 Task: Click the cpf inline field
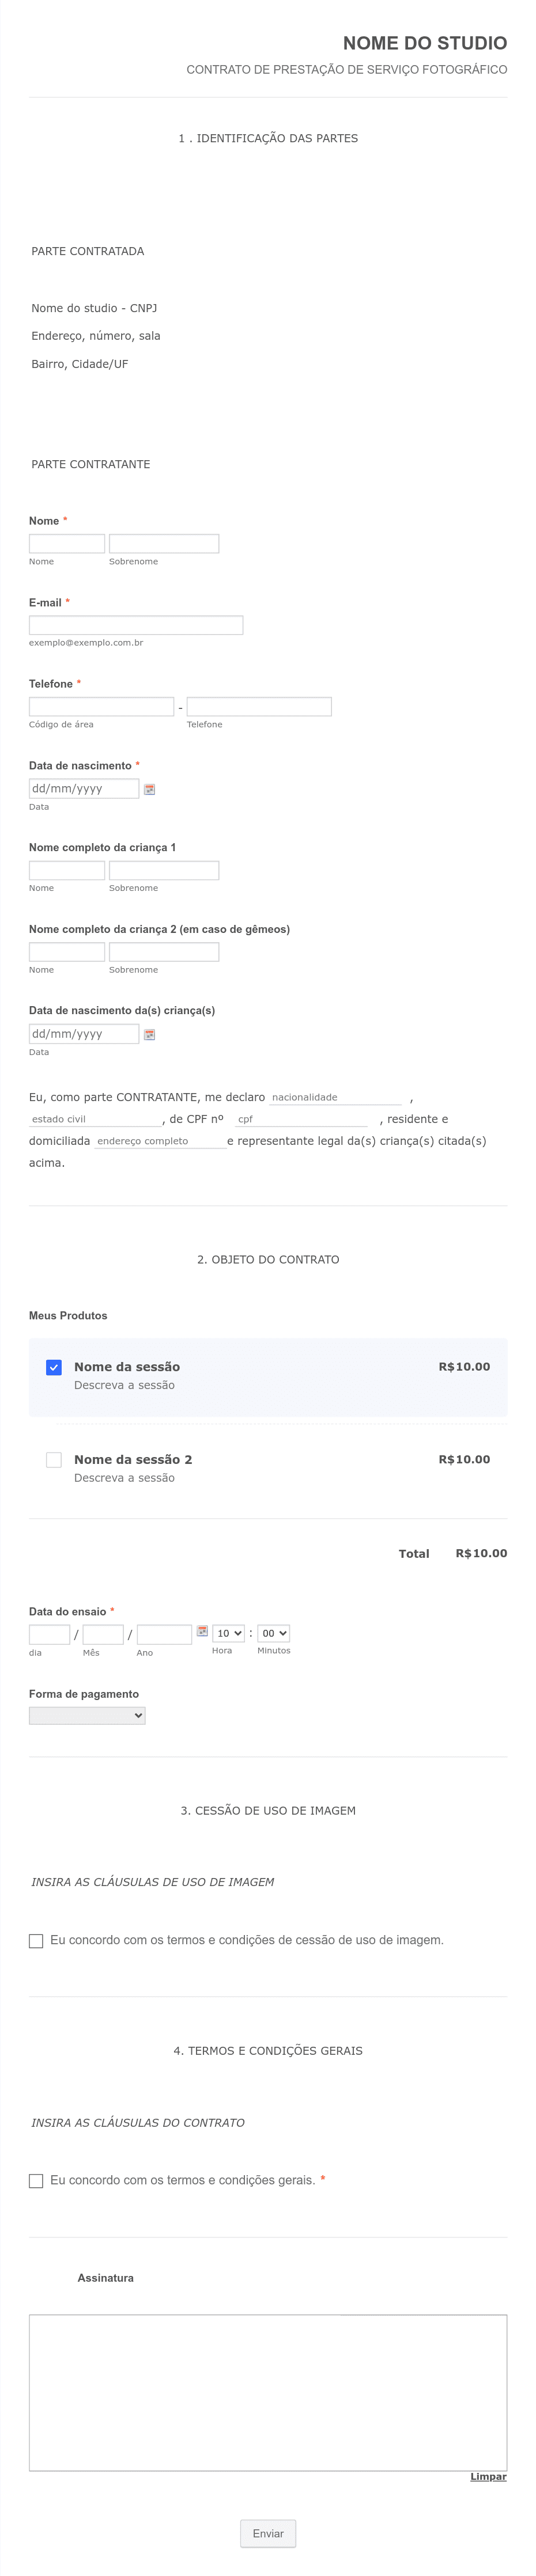pos(301,1119)
